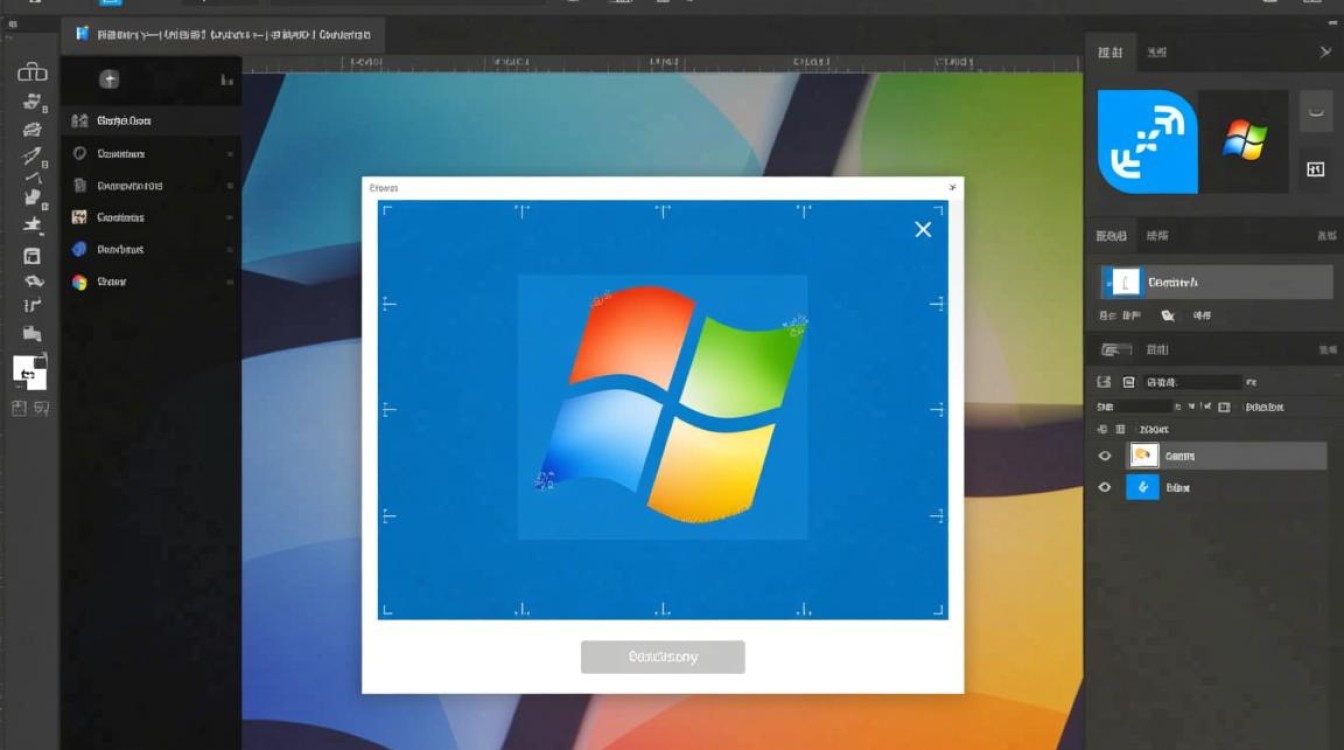This screenshot has height=750, width=1344.
Task: Click the white X on blue preview
Action: (923, 230)
